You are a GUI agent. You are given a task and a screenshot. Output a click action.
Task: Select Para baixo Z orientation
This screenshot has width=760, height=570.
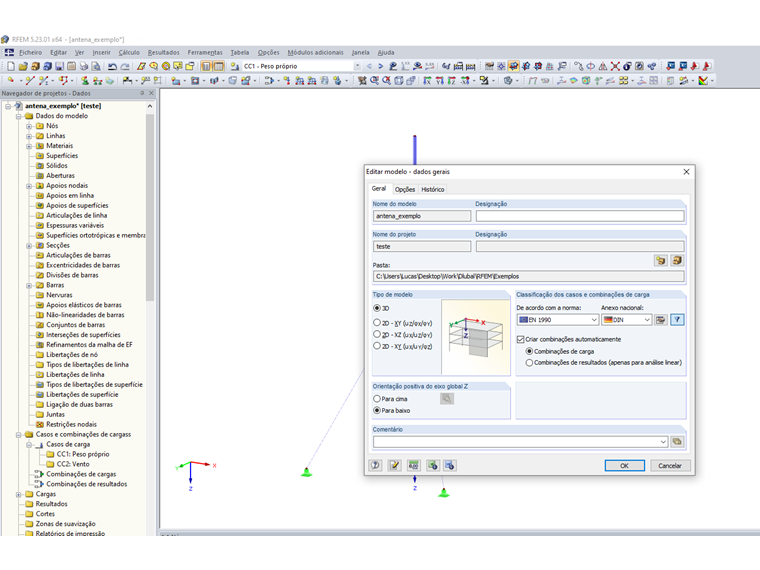(x=377, y=411)
